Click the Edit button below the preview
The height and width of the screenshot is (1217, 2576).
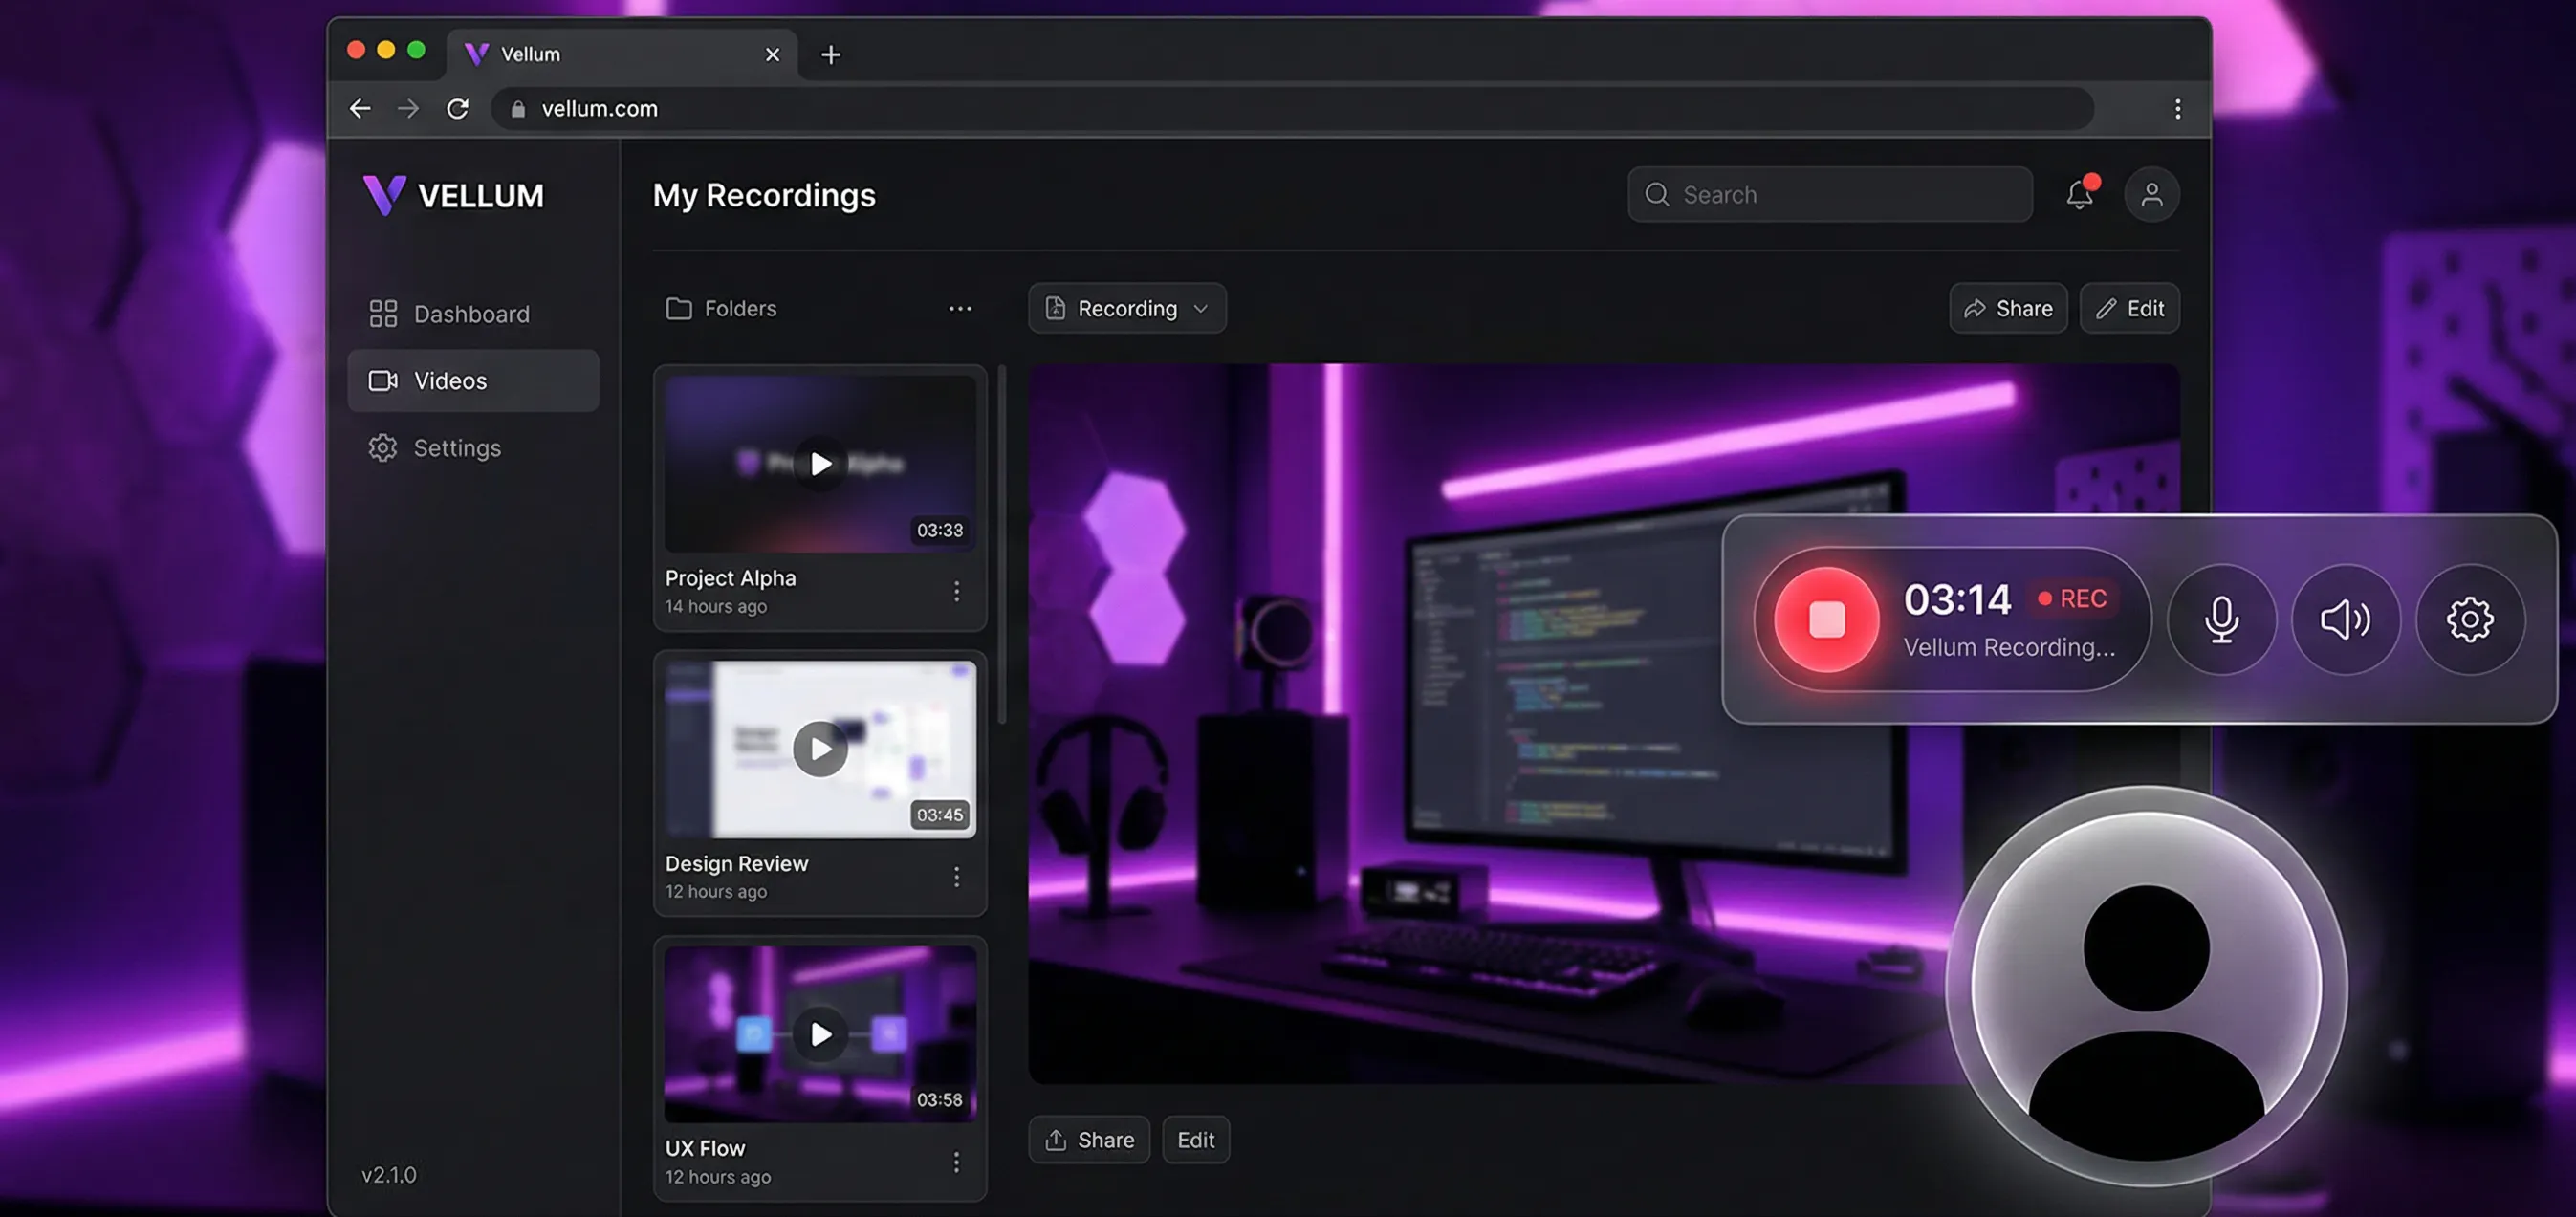[1195, 1139]
